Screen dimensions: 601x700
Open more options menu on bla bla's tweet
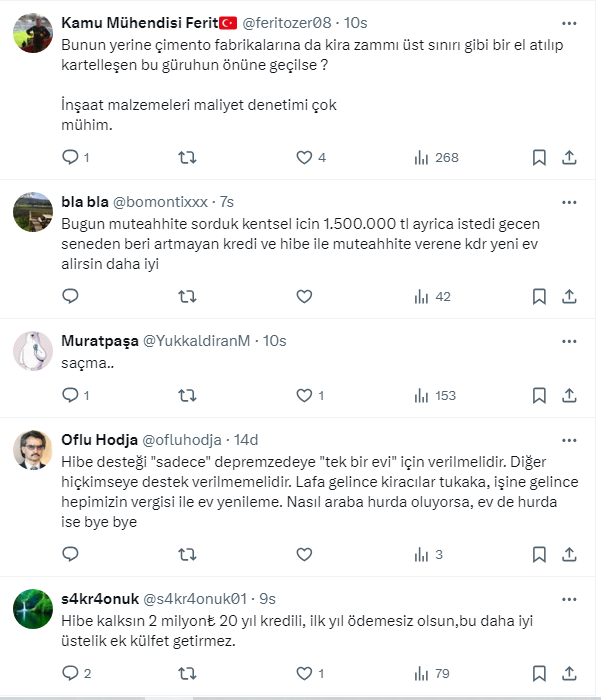click(568, 201)
